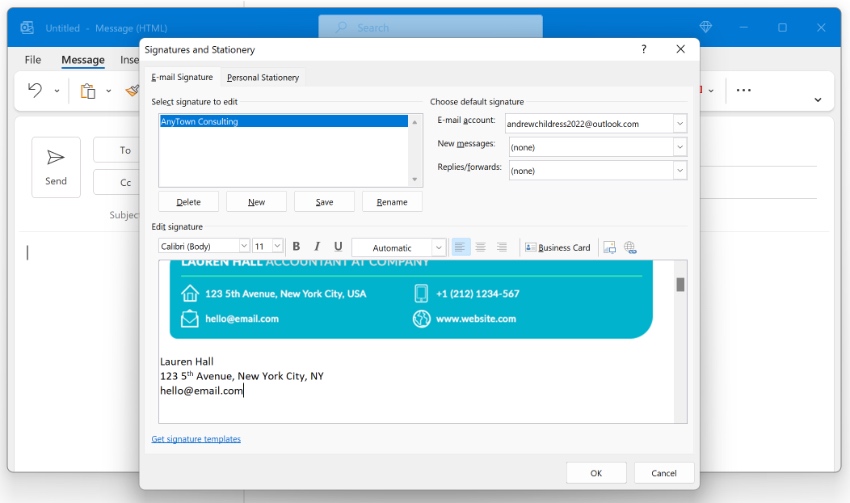The image size is (850, 503).
Task: Click the Format Painter icon in ribbon
Action: [x=133, y=91]
